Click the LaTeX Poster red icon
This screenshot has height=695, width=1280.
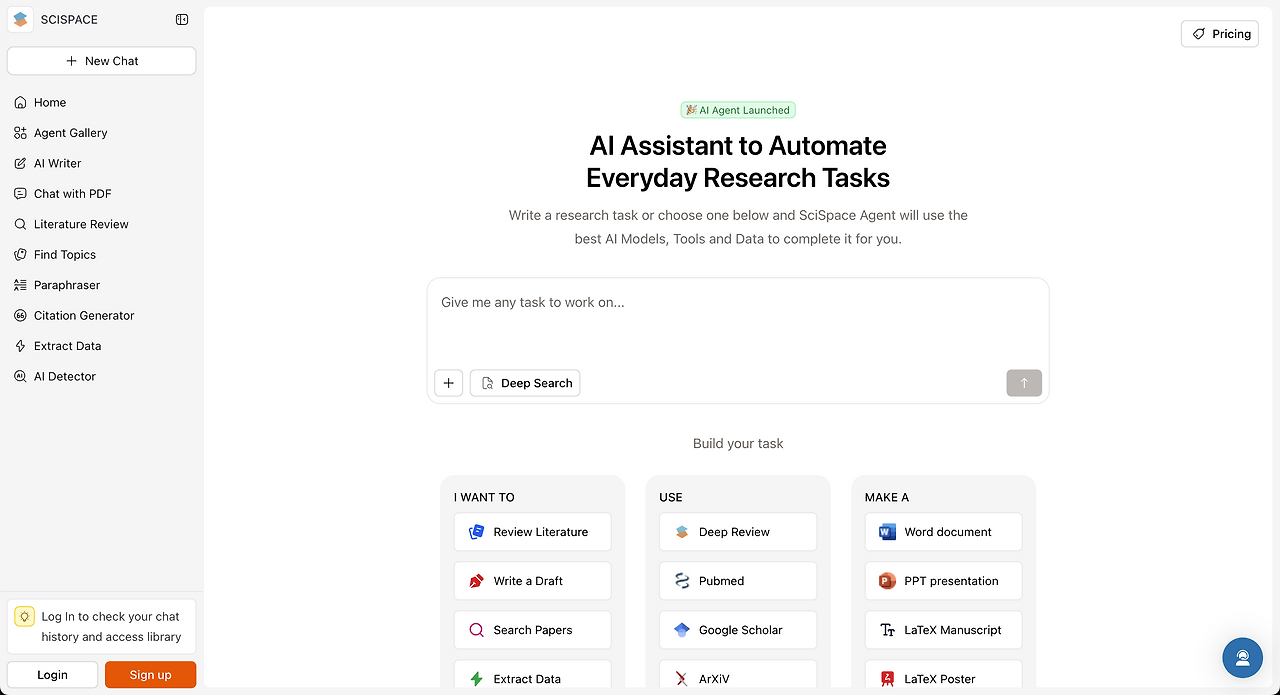(887, 679)
